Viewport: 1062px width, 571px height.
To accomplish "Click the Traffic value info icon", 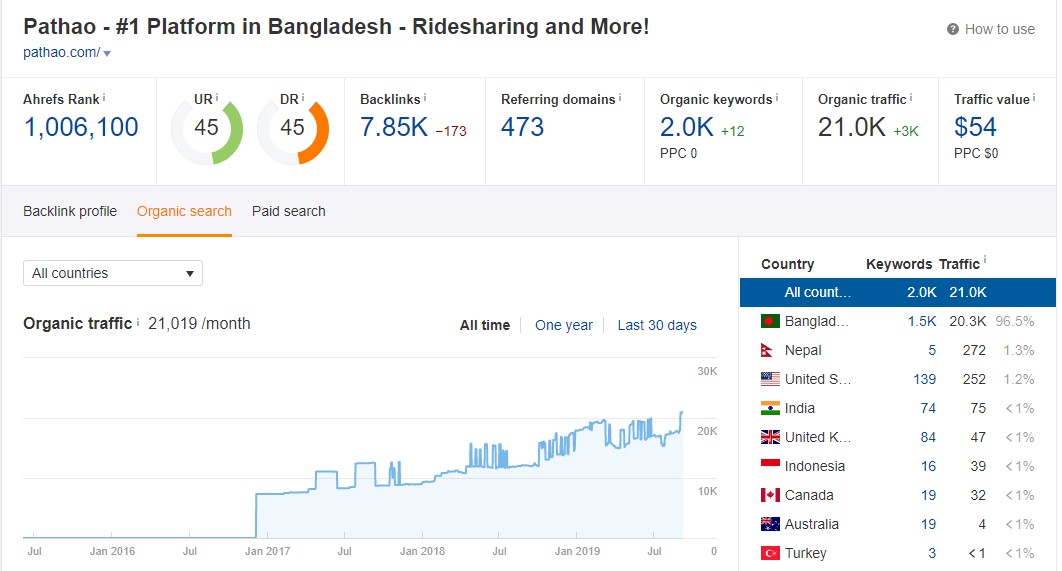I will [x=1034, y=98].
